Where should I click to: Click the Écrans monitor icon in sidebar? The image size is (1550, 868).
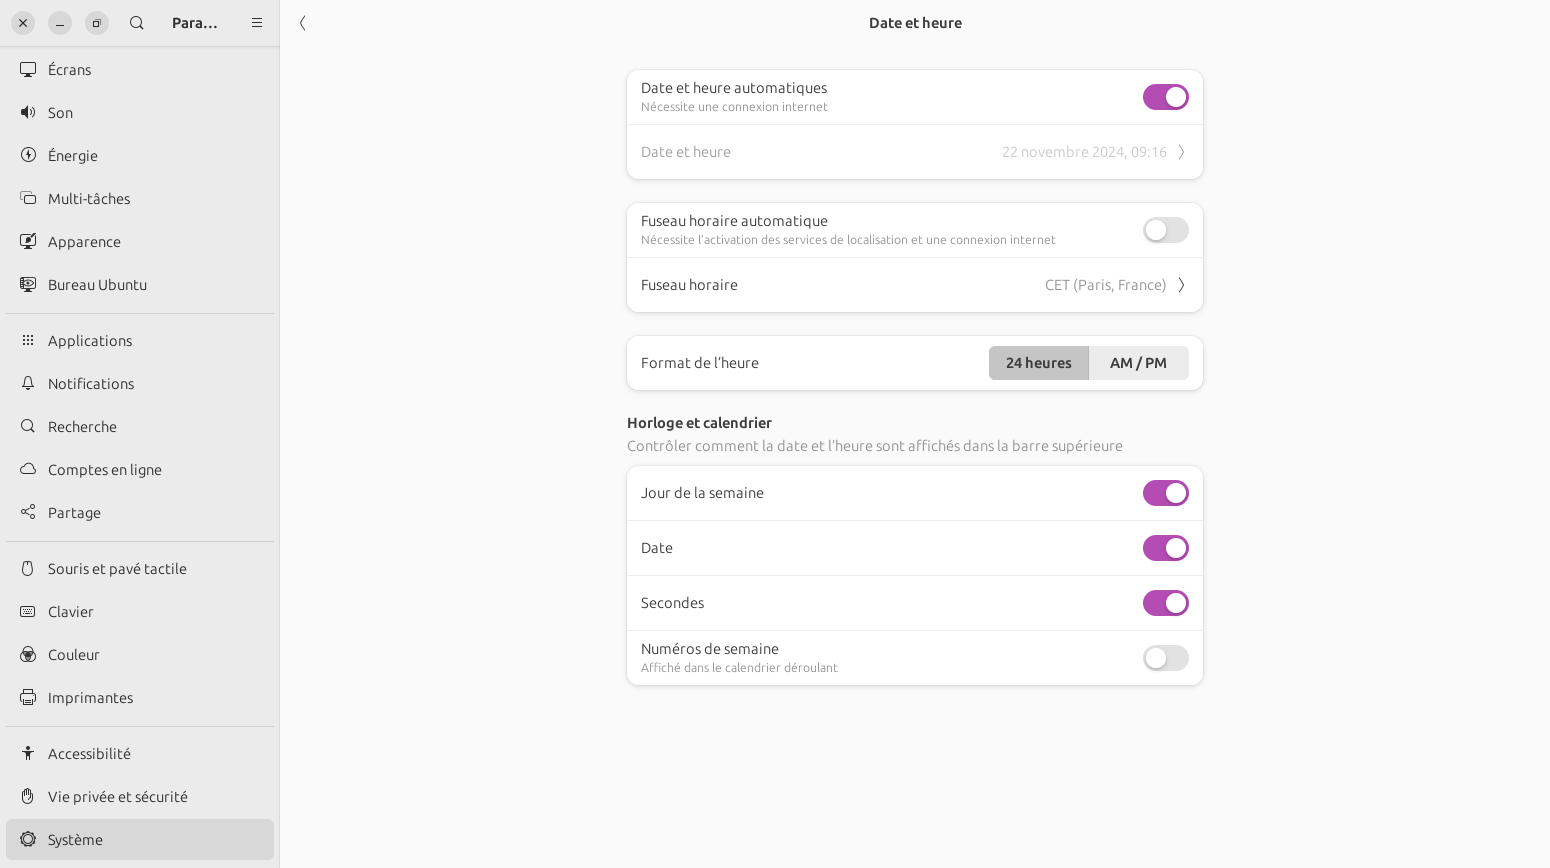[x=28, y=69]
